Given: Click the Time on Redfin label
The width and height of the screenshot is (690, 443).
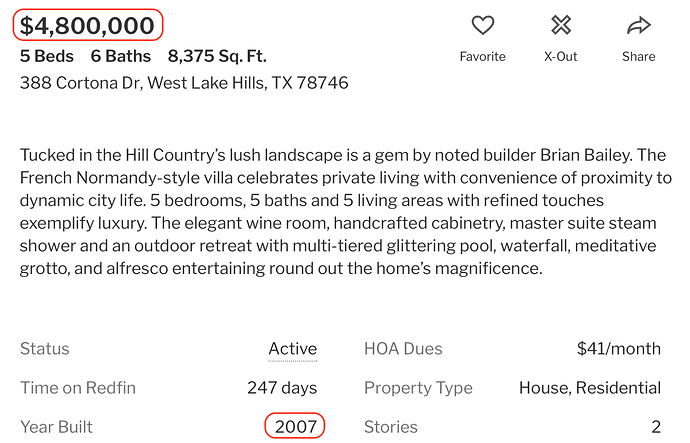Looking at the screenshot, I should [78, 388].
